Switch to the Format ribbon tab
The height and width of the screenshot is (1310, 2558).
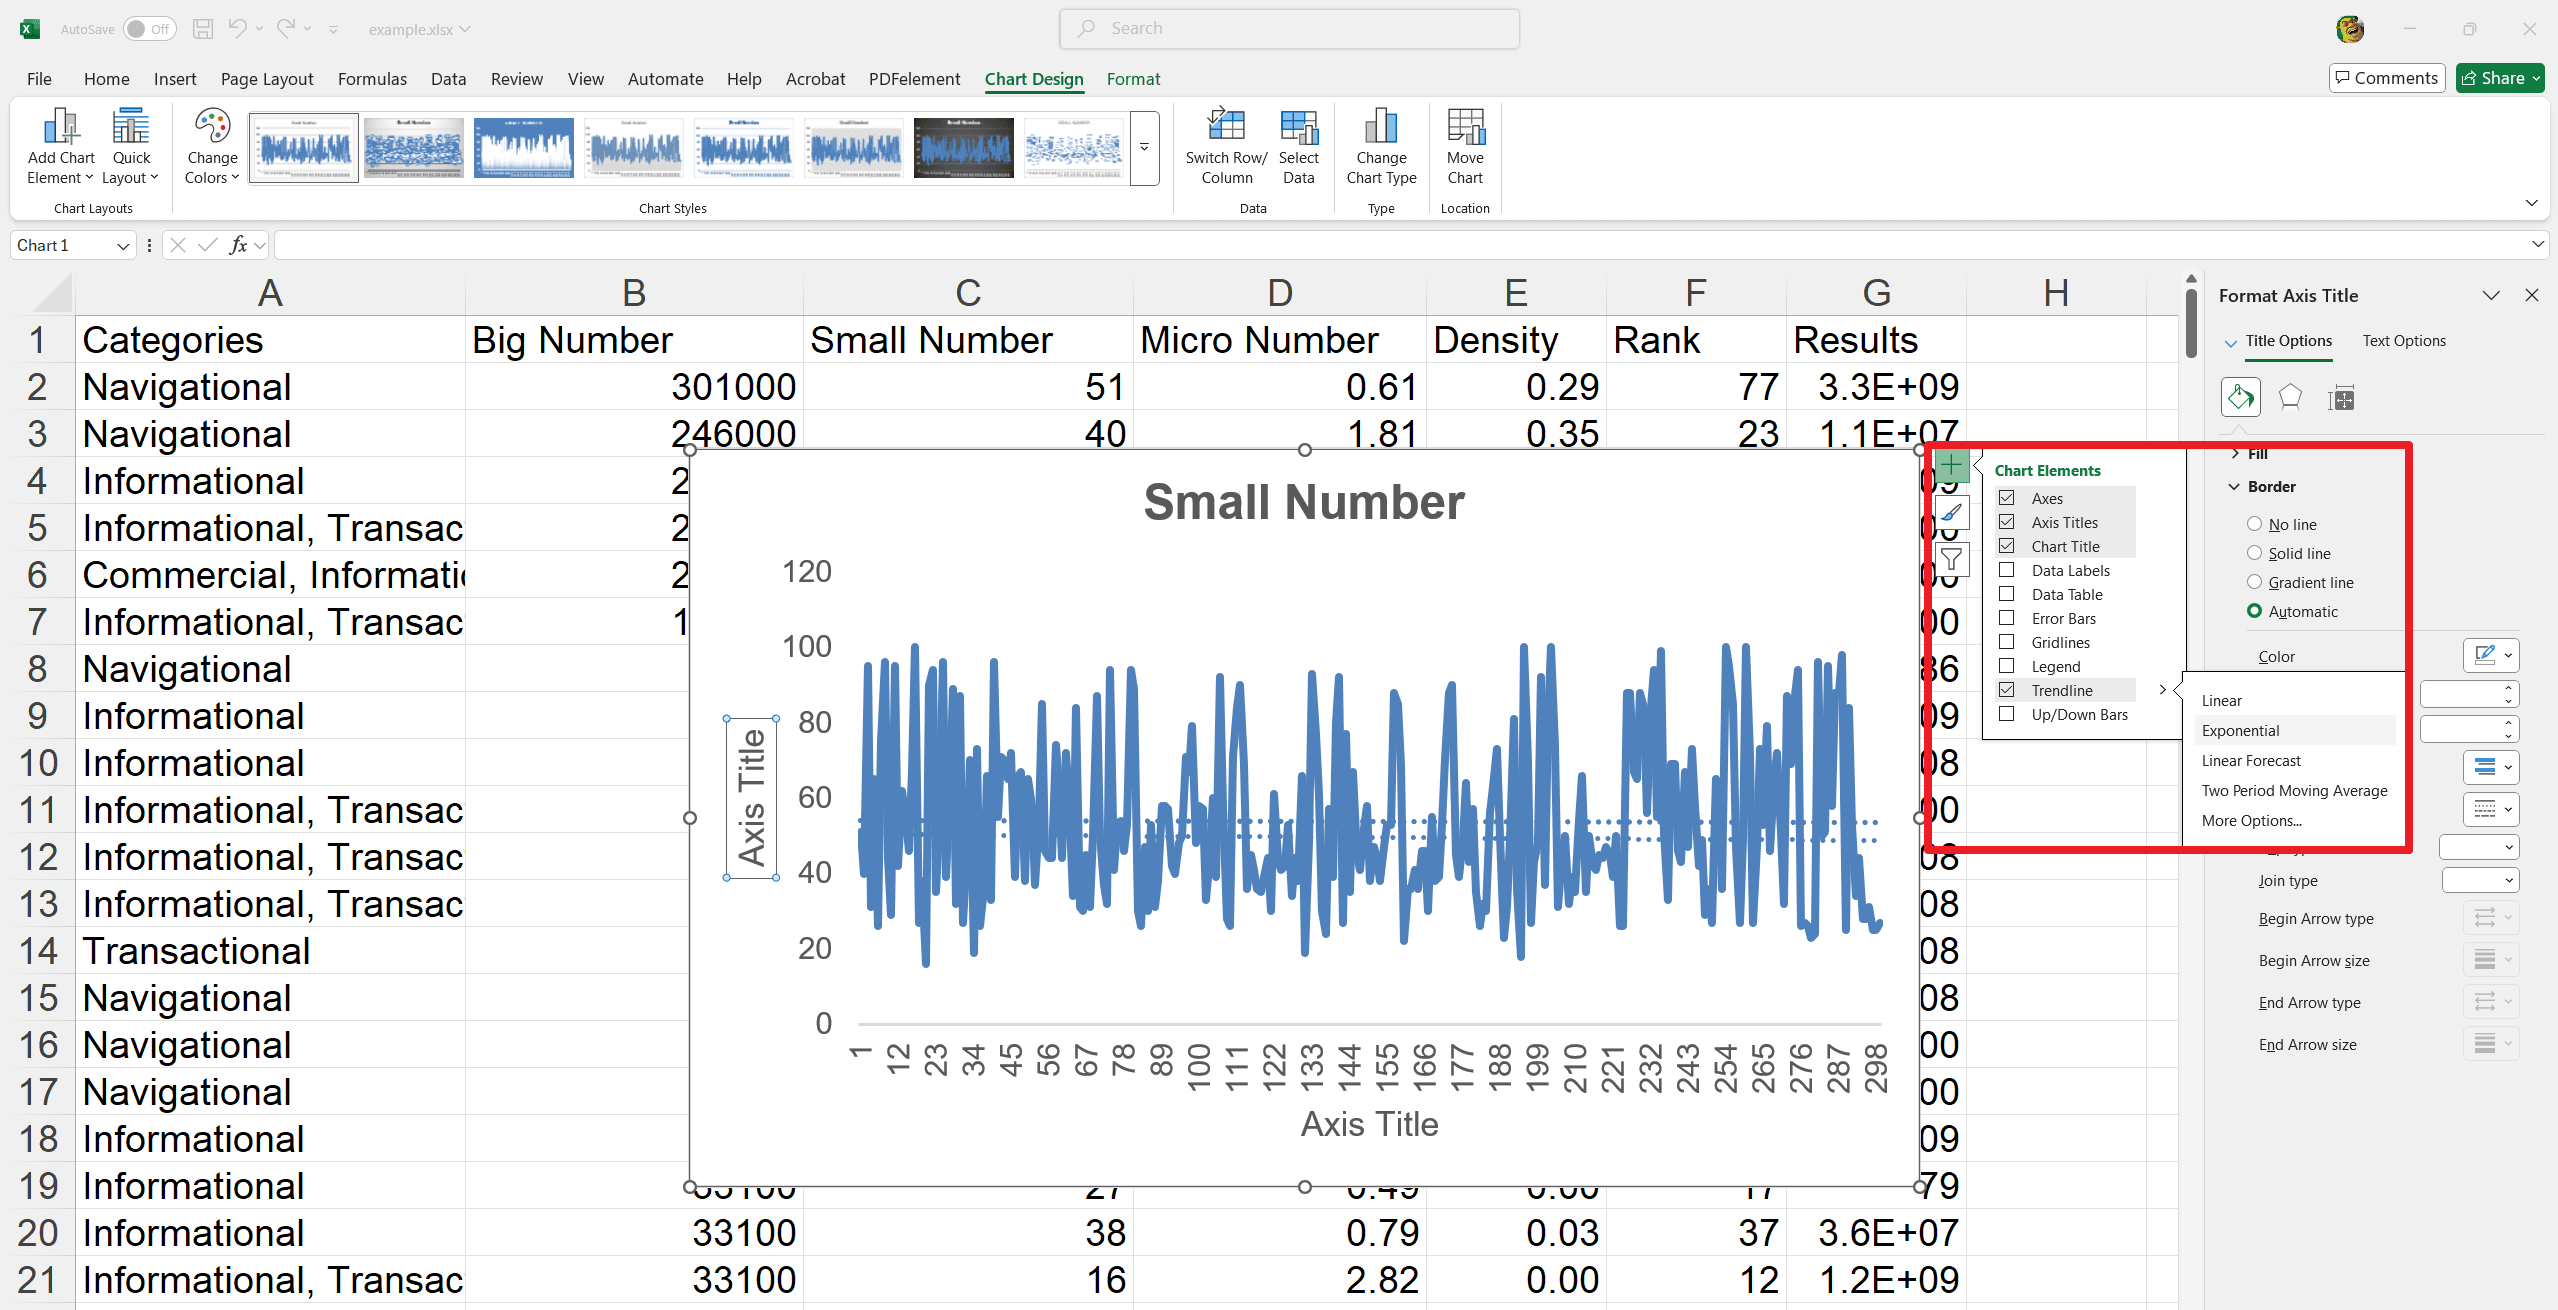[1132, 79]
